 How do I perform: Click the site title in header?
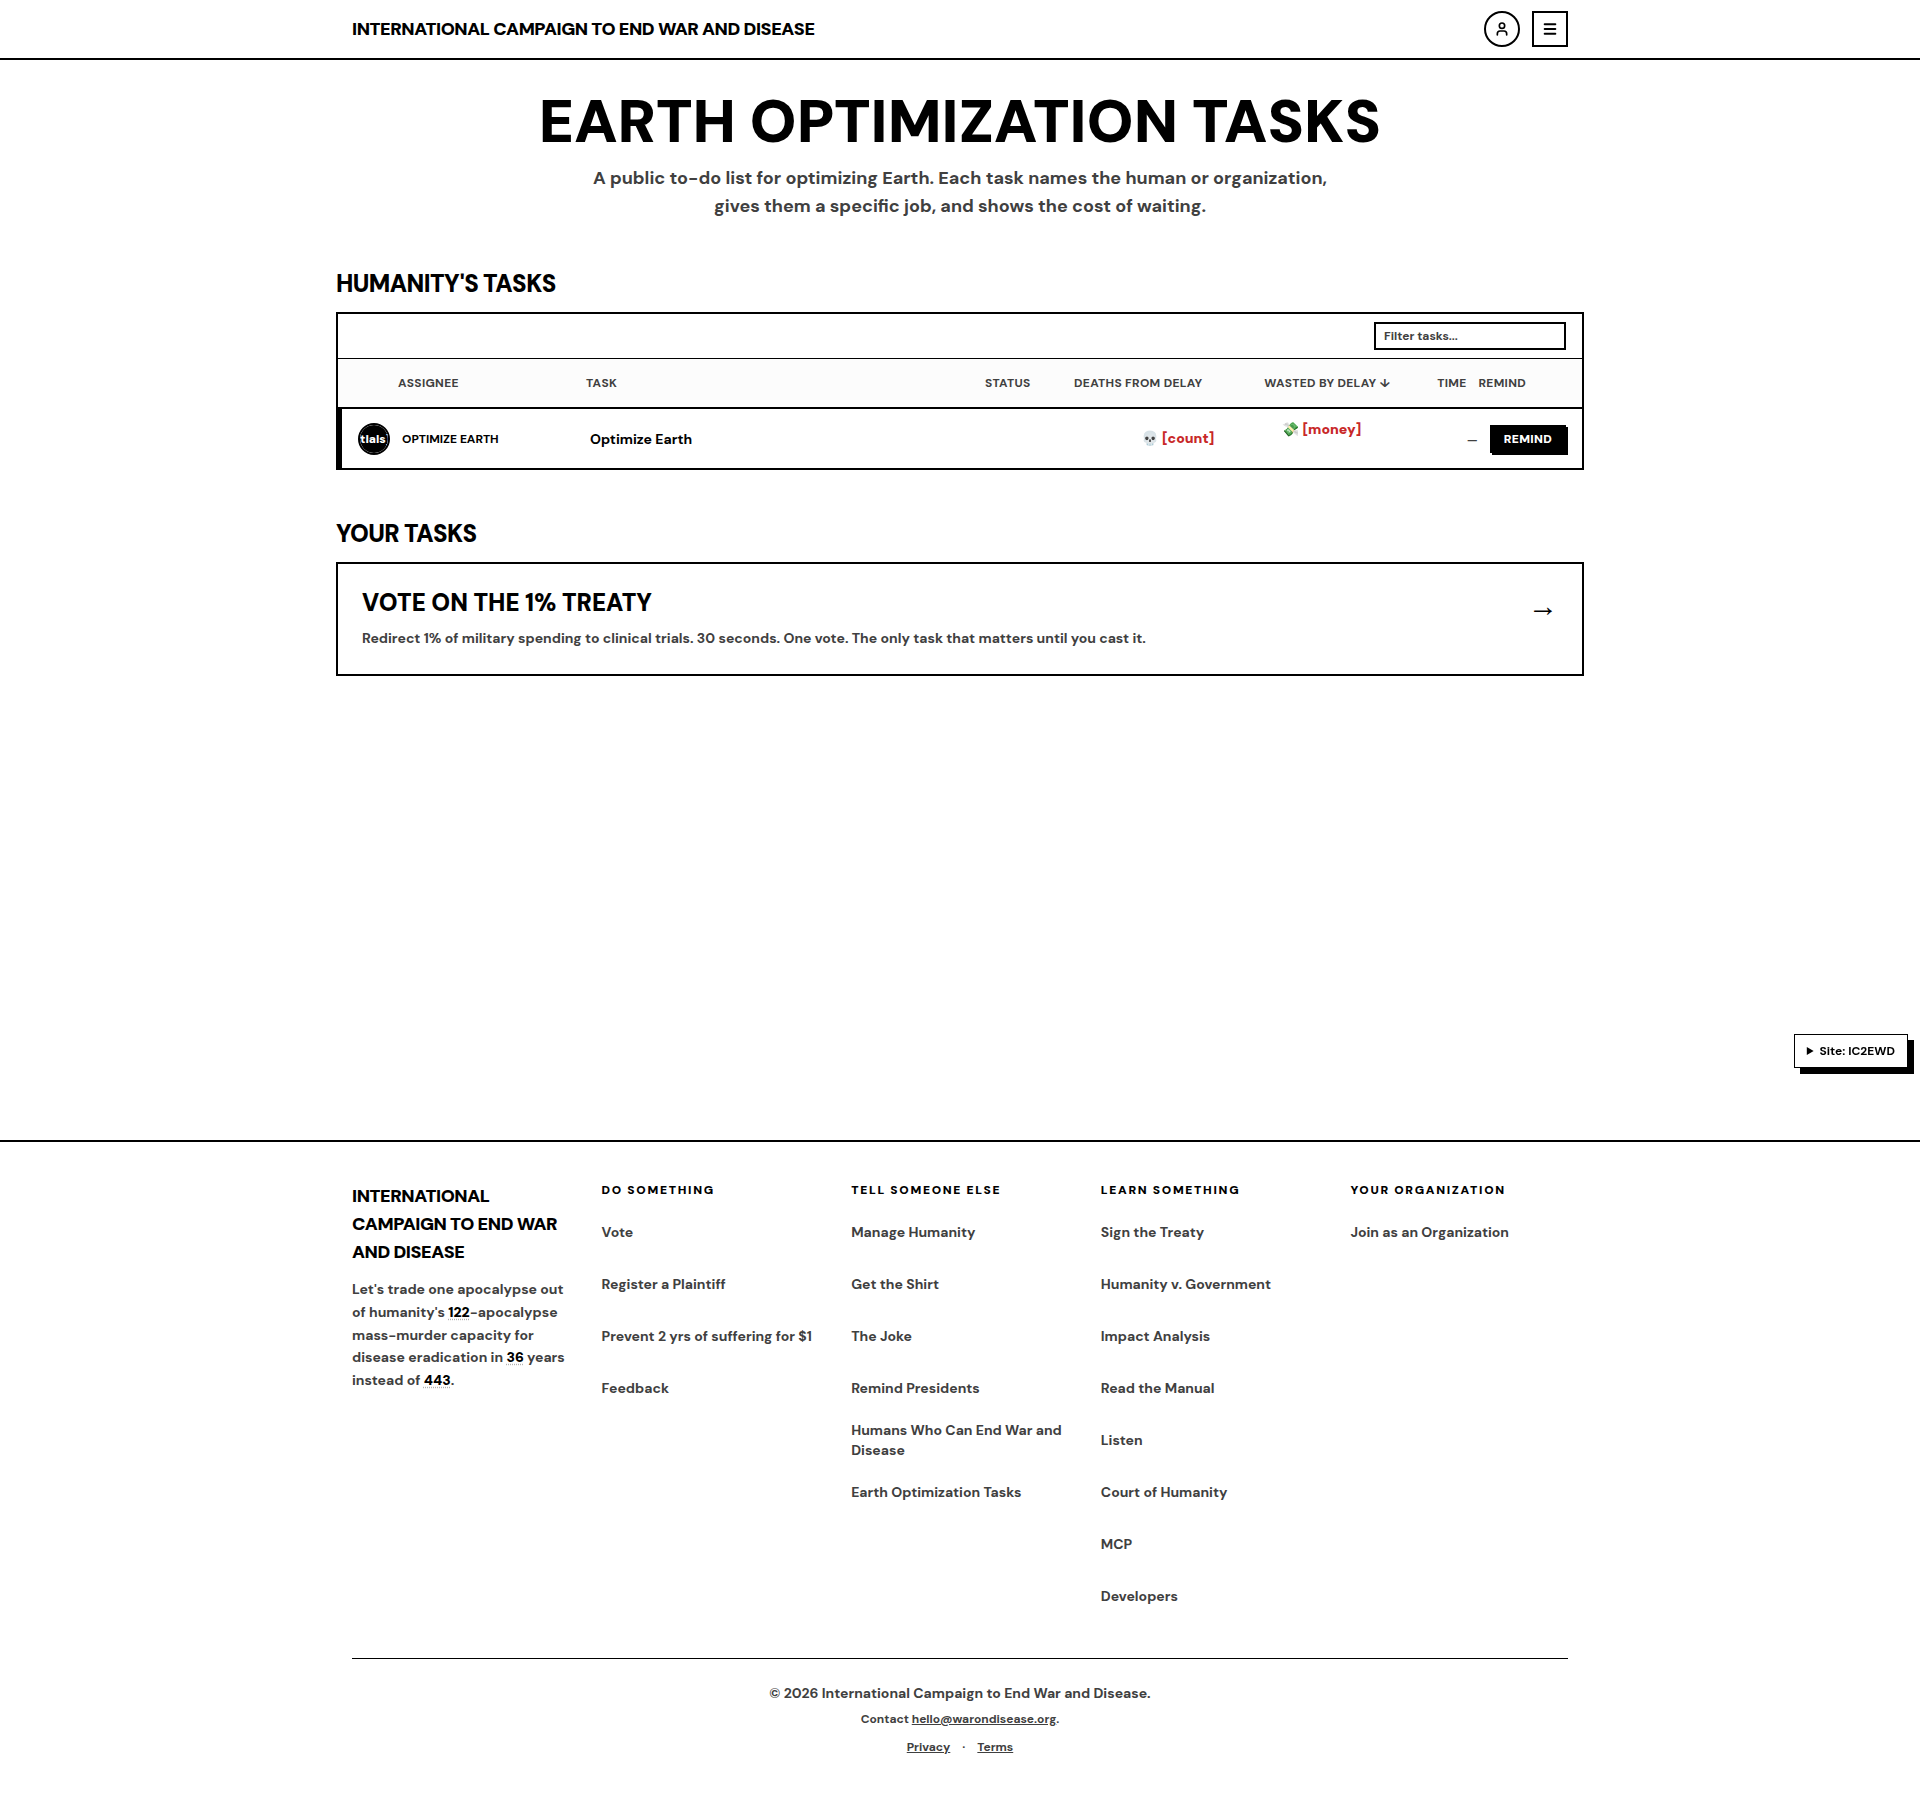[x=583, y=29]
